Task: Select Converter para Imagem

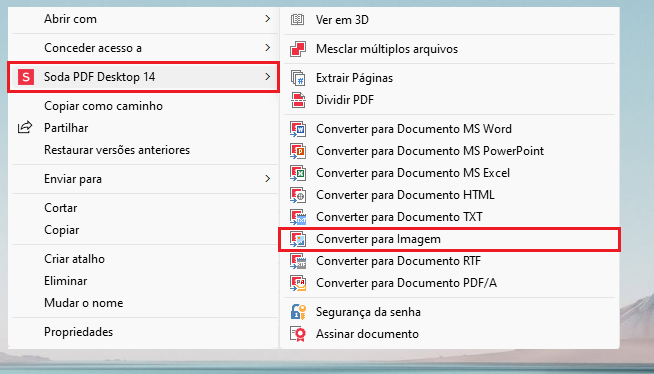Action: 450,239
